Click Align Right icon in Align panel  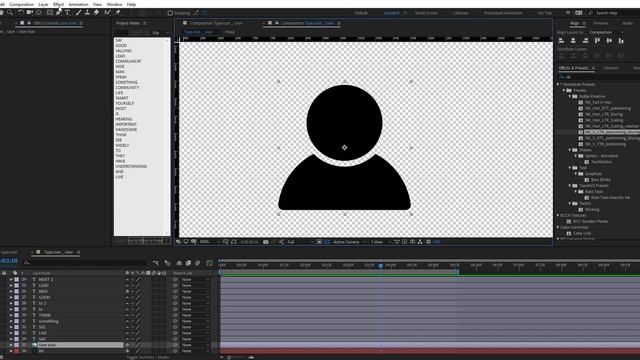585,40
